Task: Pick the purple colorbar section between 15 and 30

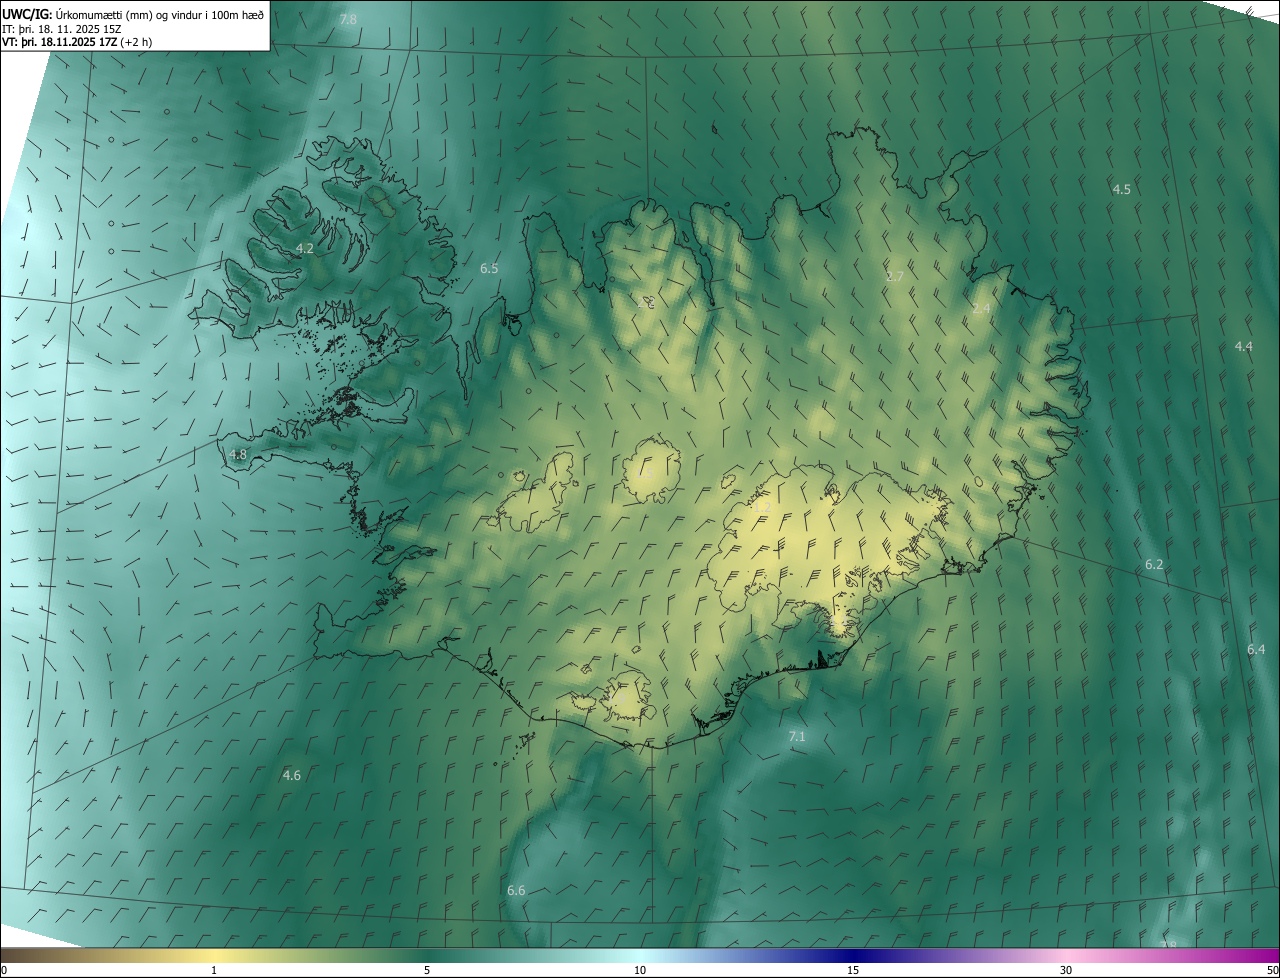Action: pyautogui.click(x=960, y=956)
